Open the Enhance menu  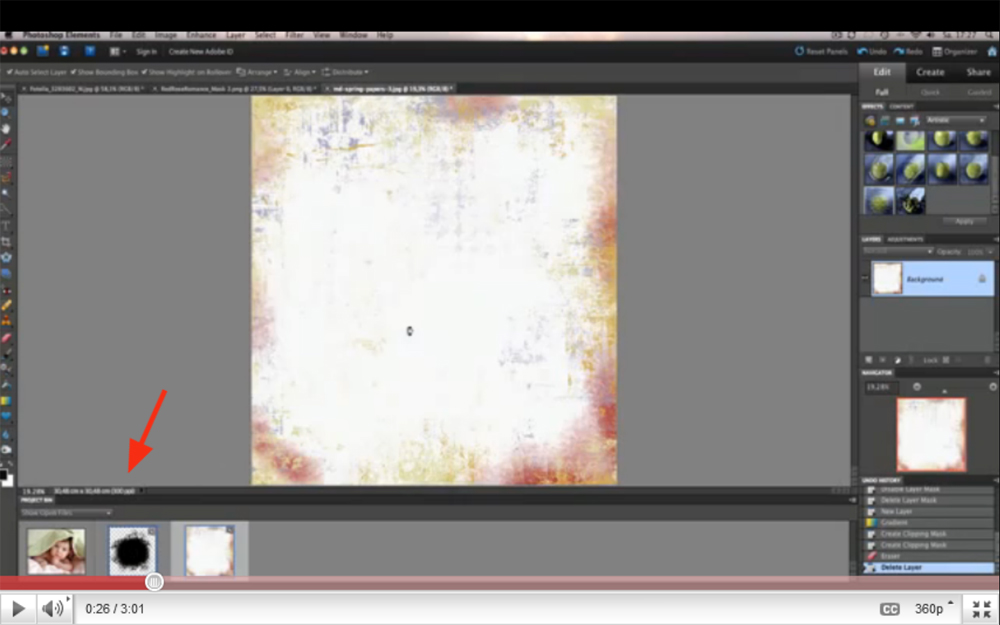point(201,34)
